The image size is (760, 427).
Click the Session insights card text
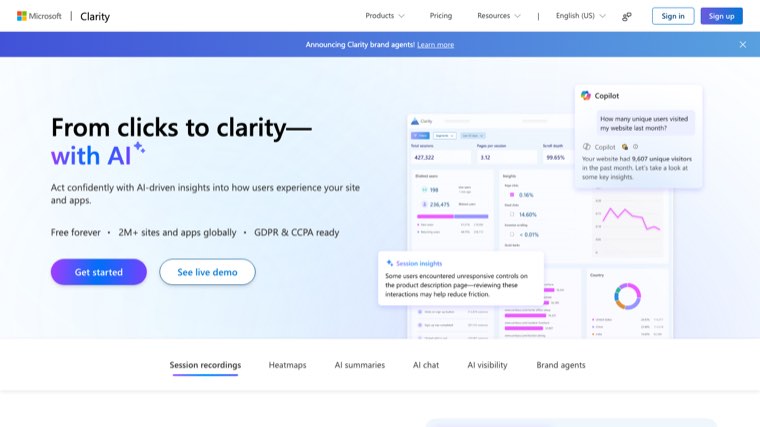457,285
